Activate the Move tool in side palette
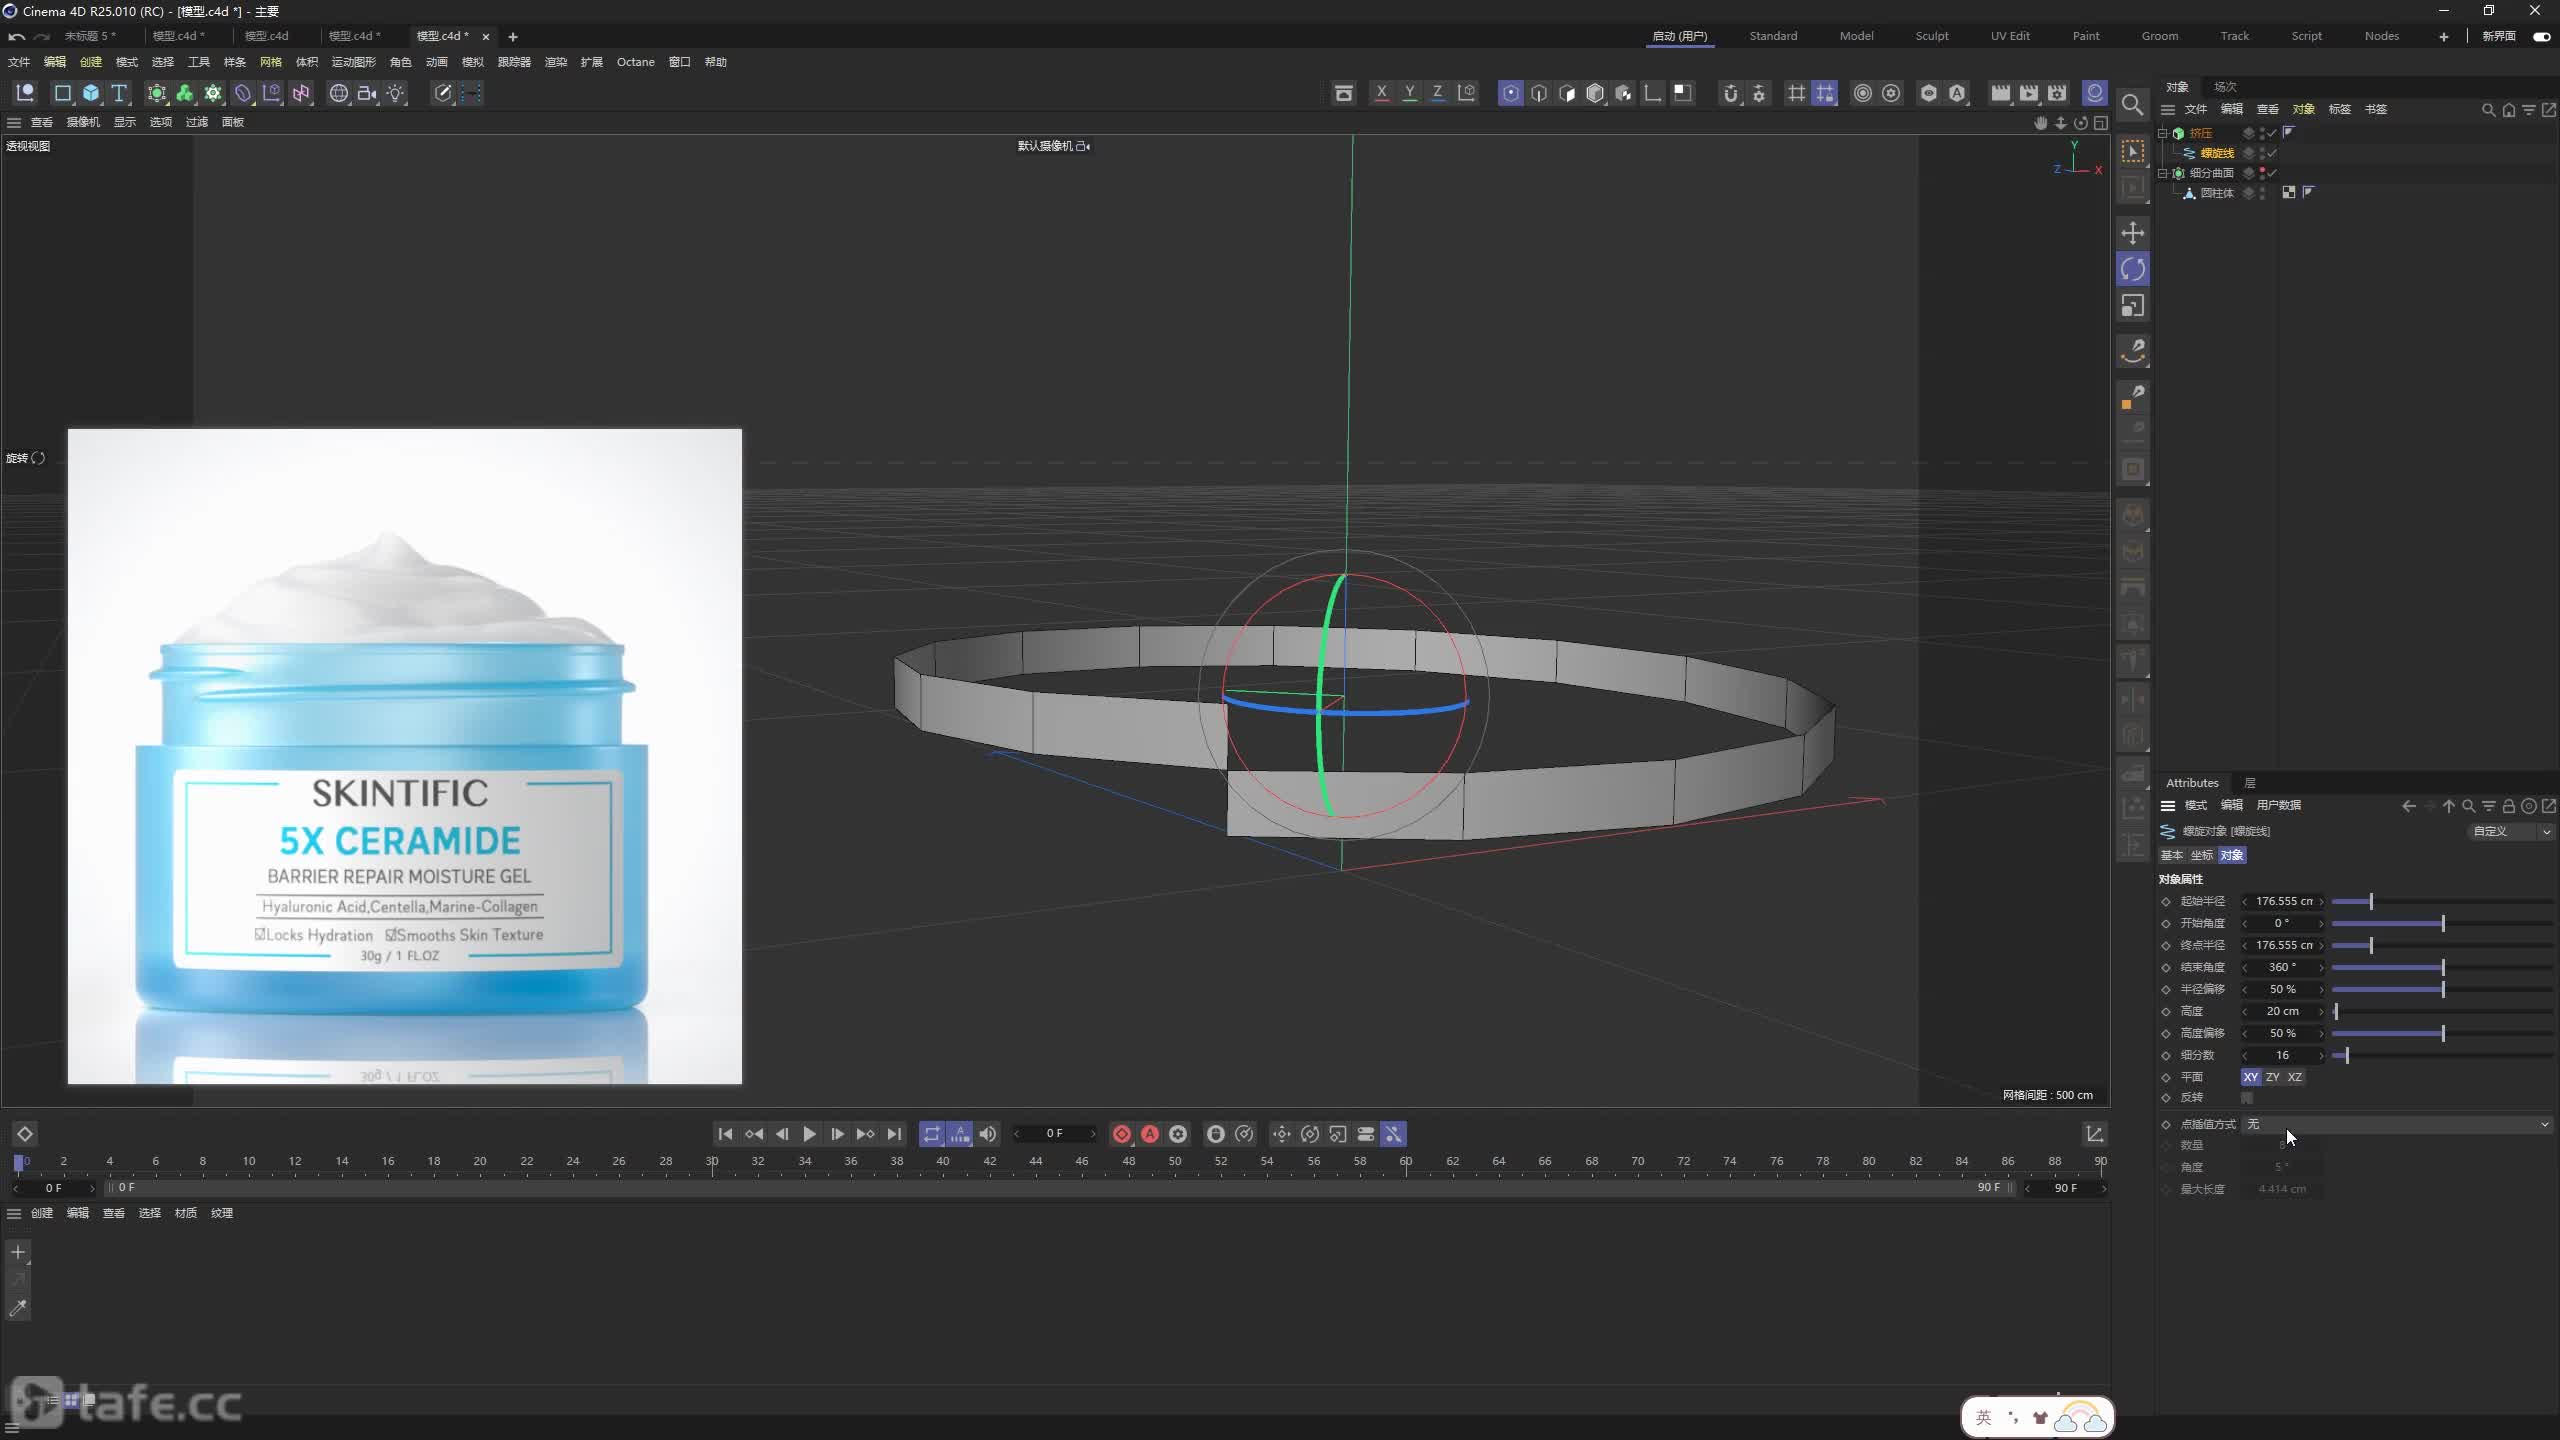Screen dimensions: 2560x1440 tap(2133, 233)
